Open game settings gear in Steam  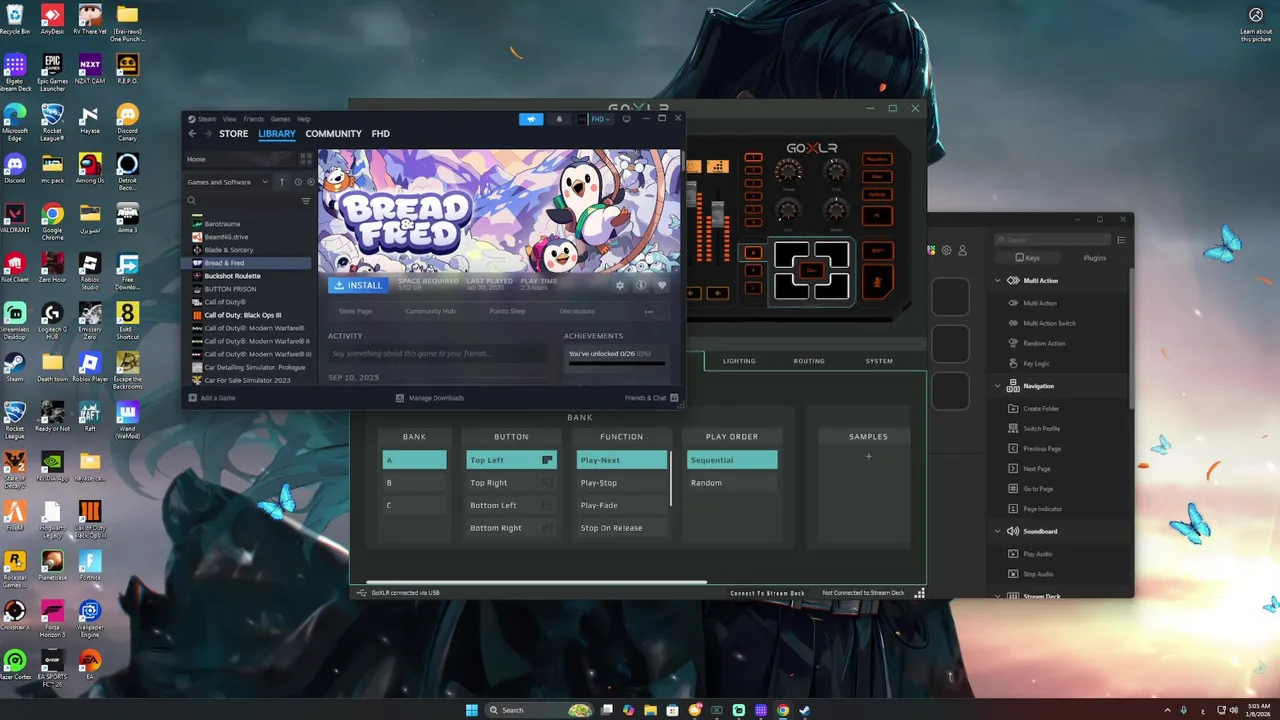click(620, 285)
